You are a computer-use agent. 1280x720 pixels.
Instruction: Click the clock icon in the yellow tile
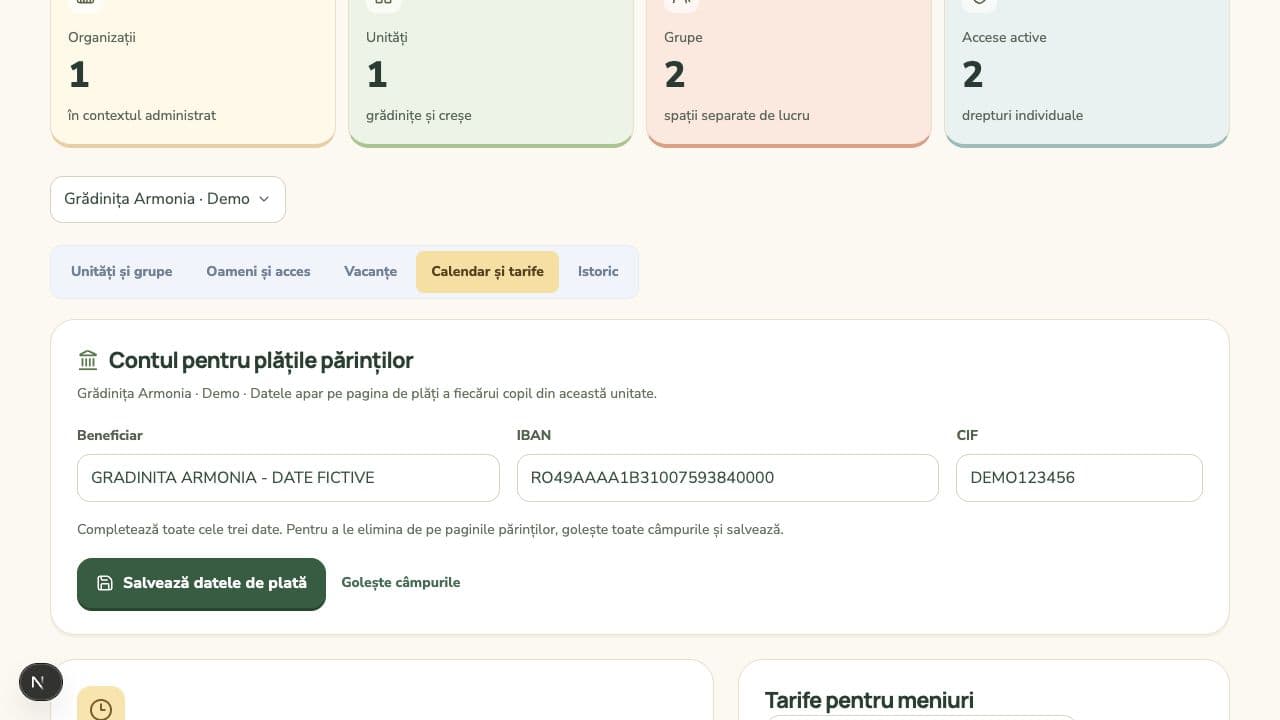pyautogui.click(x=101, y=709)
